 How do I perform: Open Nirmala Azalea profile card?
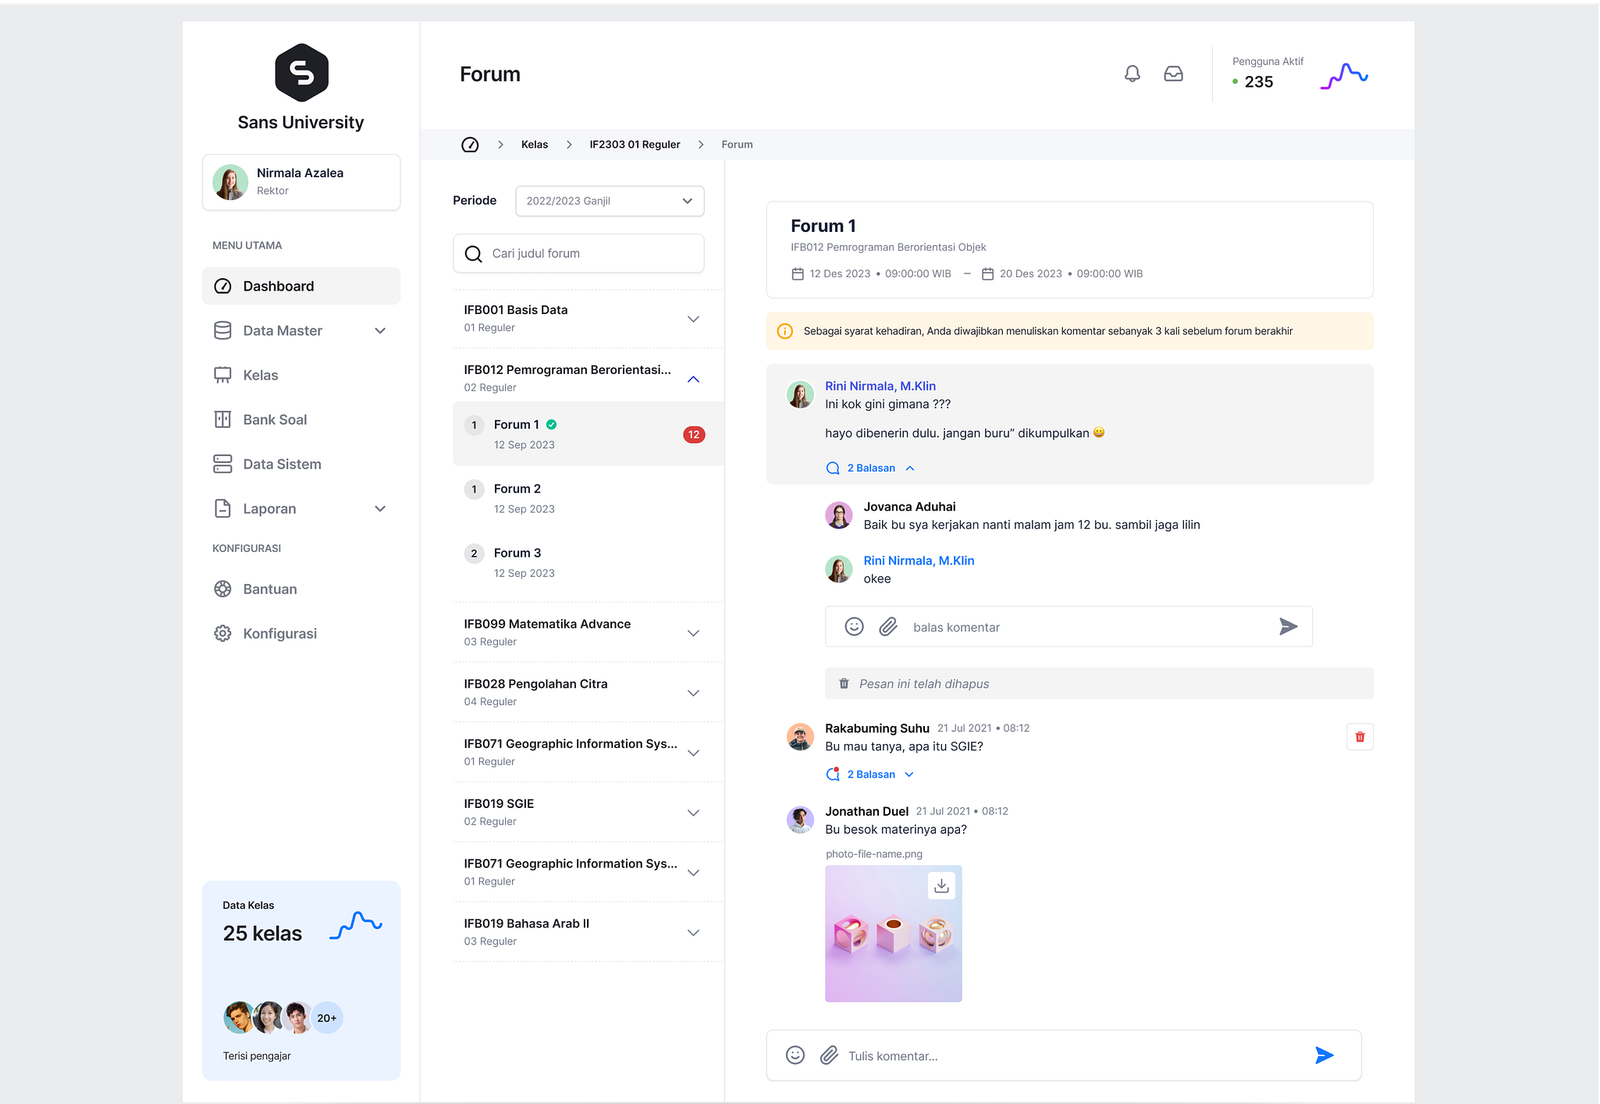tap(301, 182)
